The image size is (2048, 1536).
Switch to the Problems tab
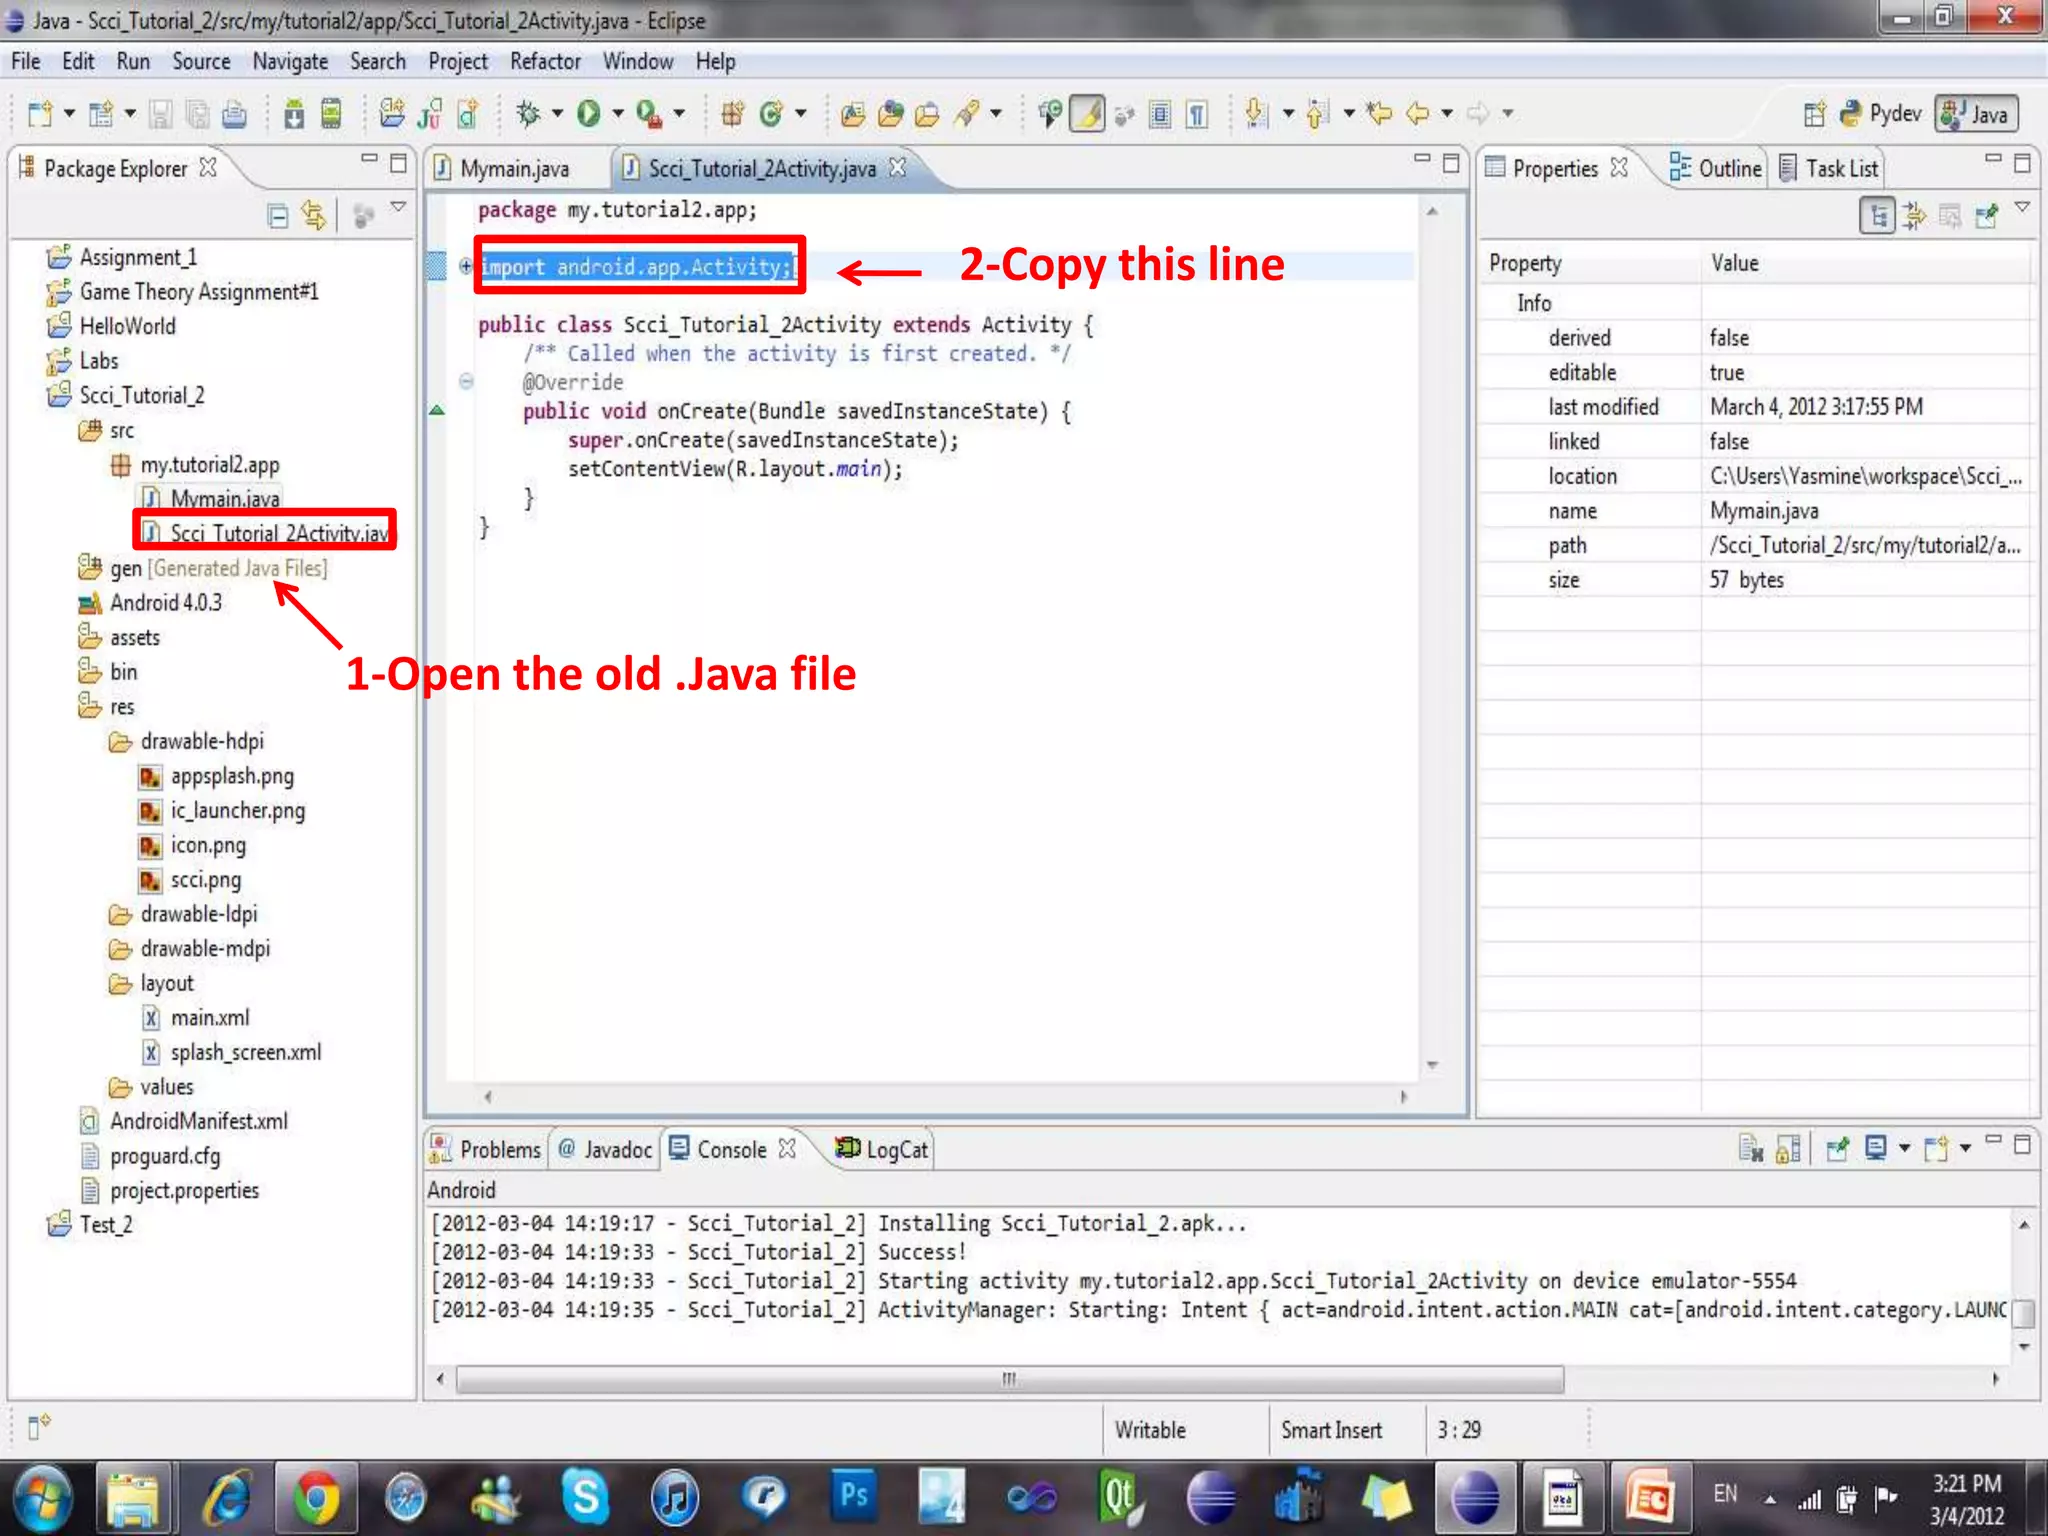pyautogui.click(x=486, y=1149)
